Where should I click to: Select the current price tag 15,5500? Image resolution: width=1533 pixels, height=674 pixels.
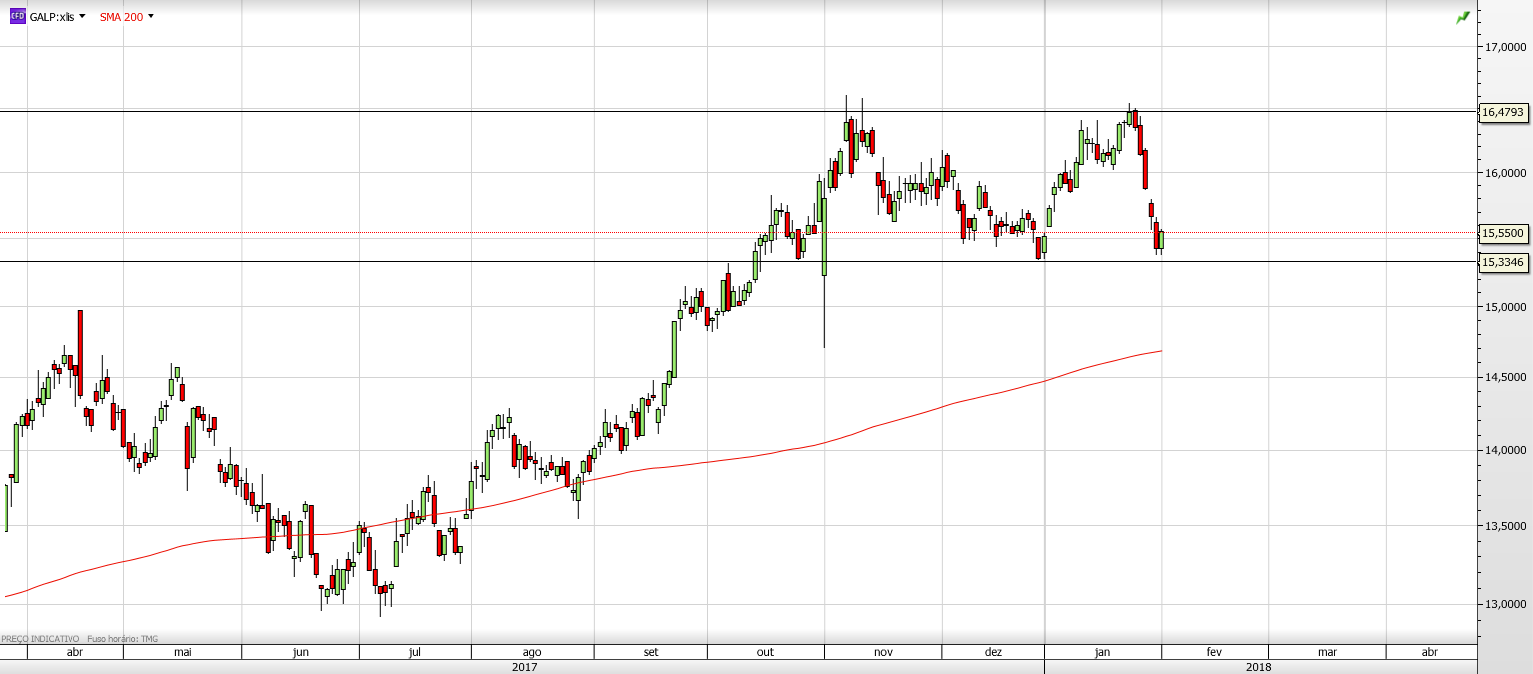(1502, 232)
